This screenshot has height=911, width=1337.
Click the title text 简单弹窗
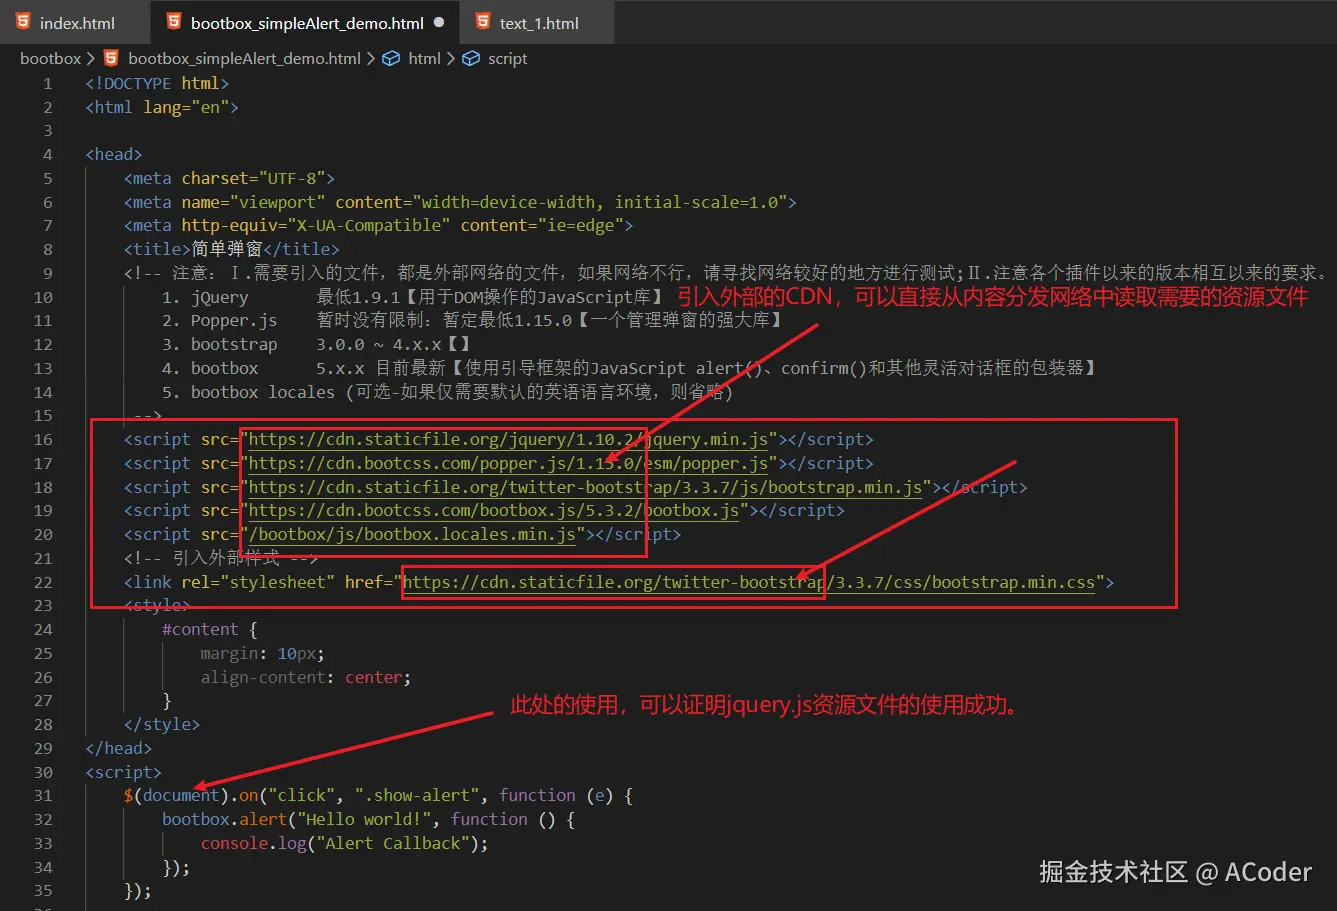coord(226,249)
